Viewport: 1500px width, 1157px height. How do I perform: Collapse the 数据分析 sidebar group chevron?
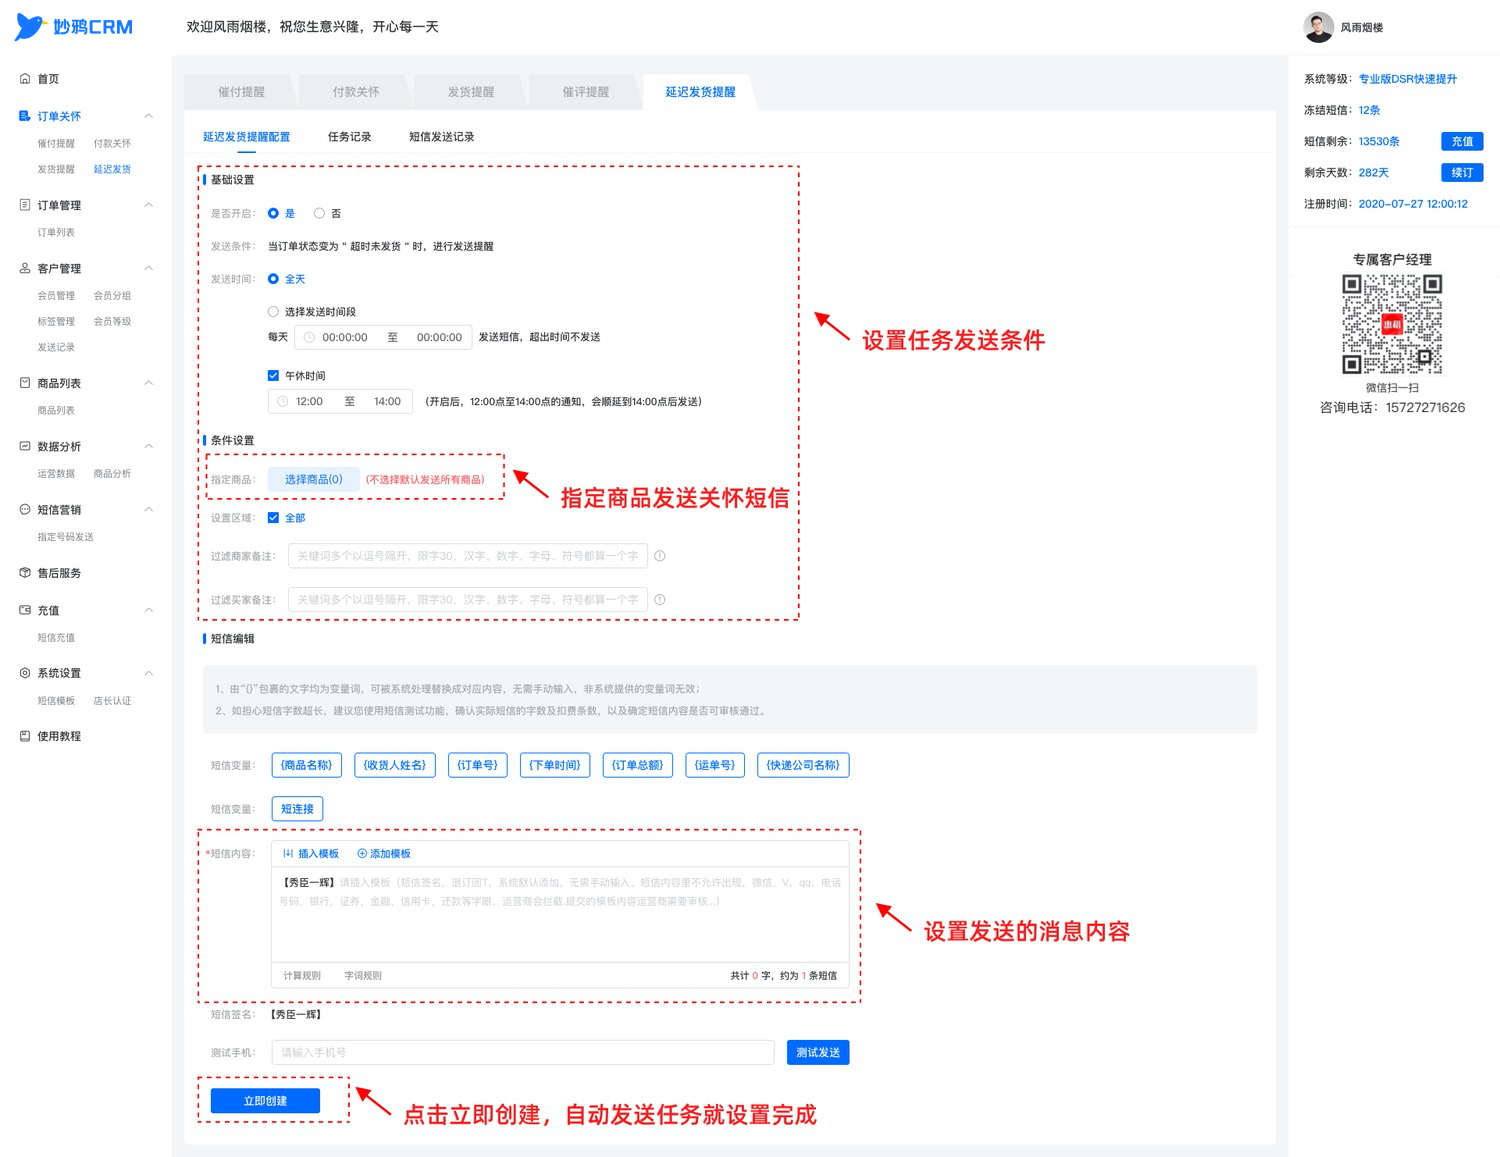click(149, 446)
